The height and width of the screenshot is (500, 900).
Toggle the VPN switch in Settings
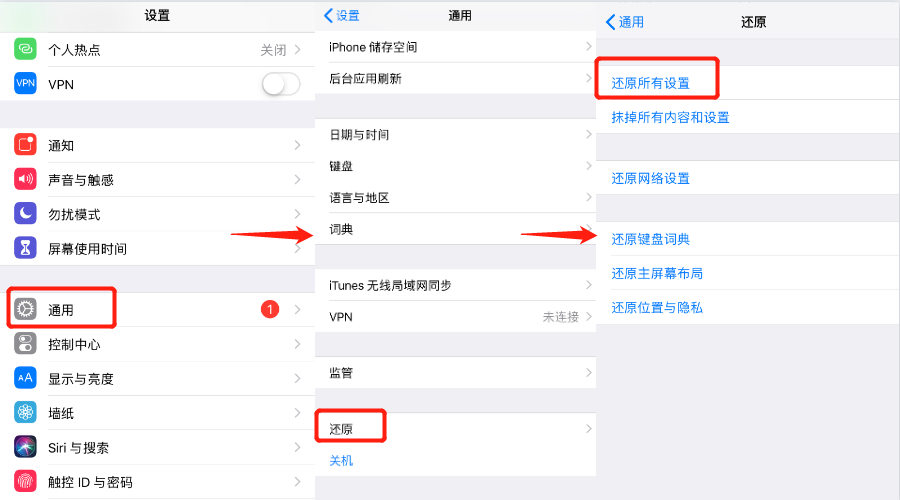281,84
